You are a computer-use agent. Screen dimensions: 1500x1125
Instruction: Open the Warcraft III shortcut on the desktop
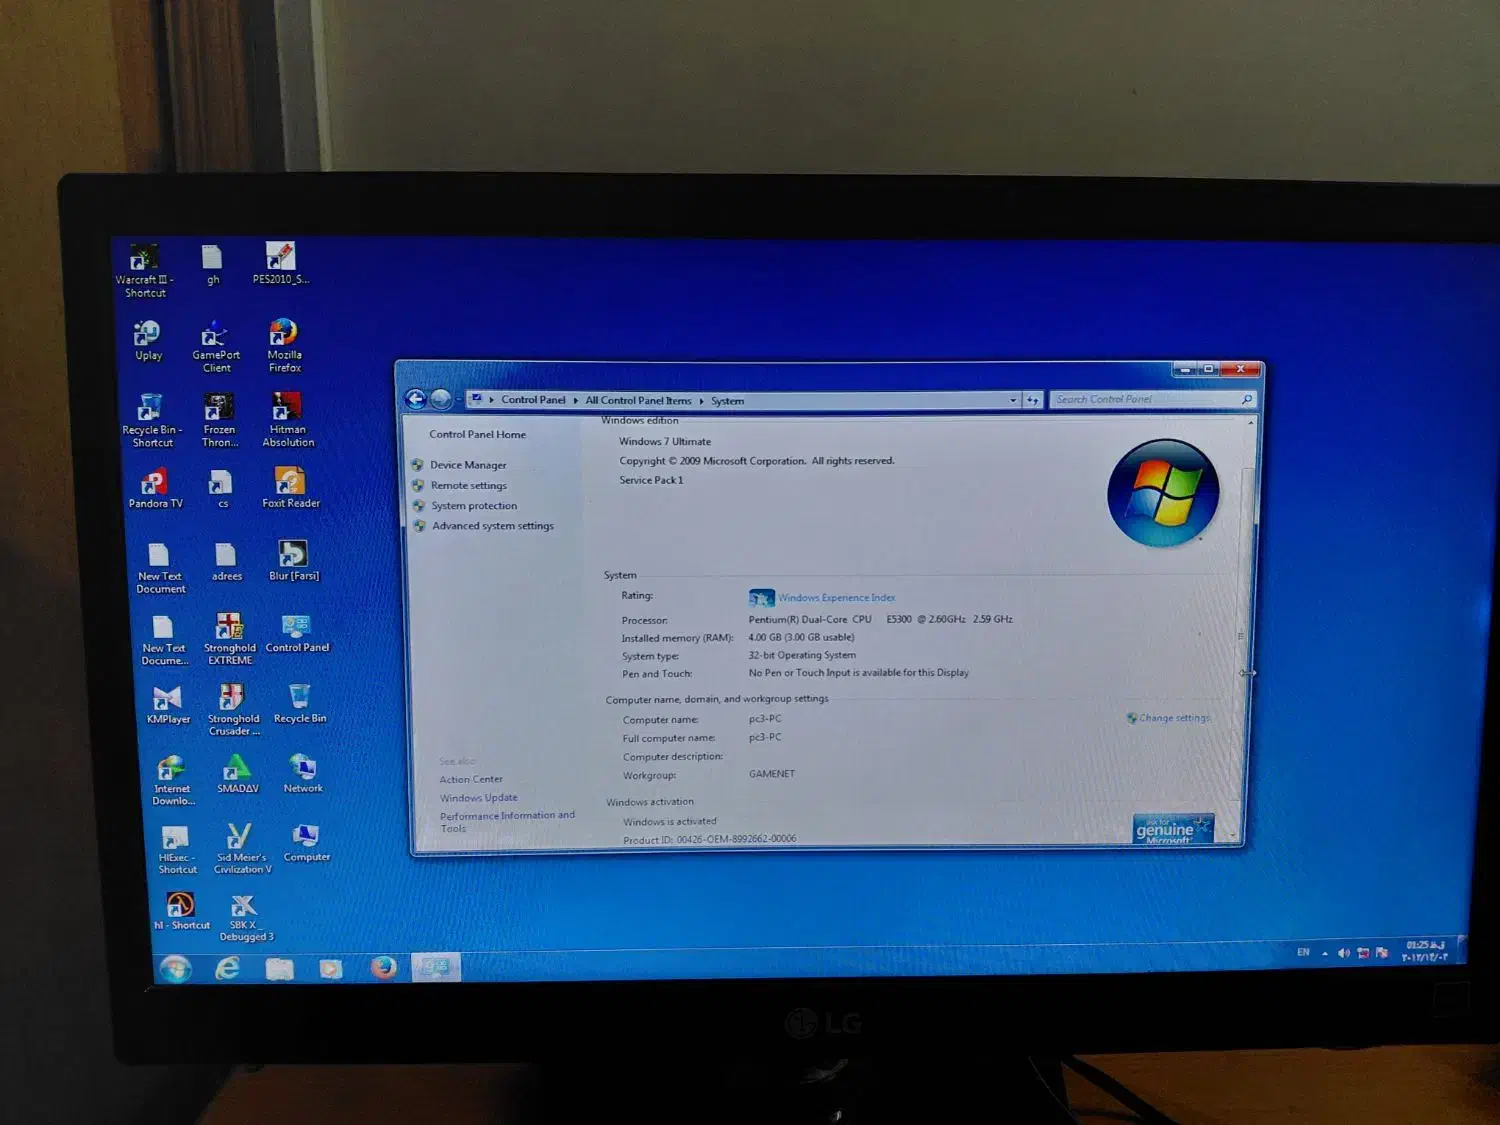[x=144, y=270]
